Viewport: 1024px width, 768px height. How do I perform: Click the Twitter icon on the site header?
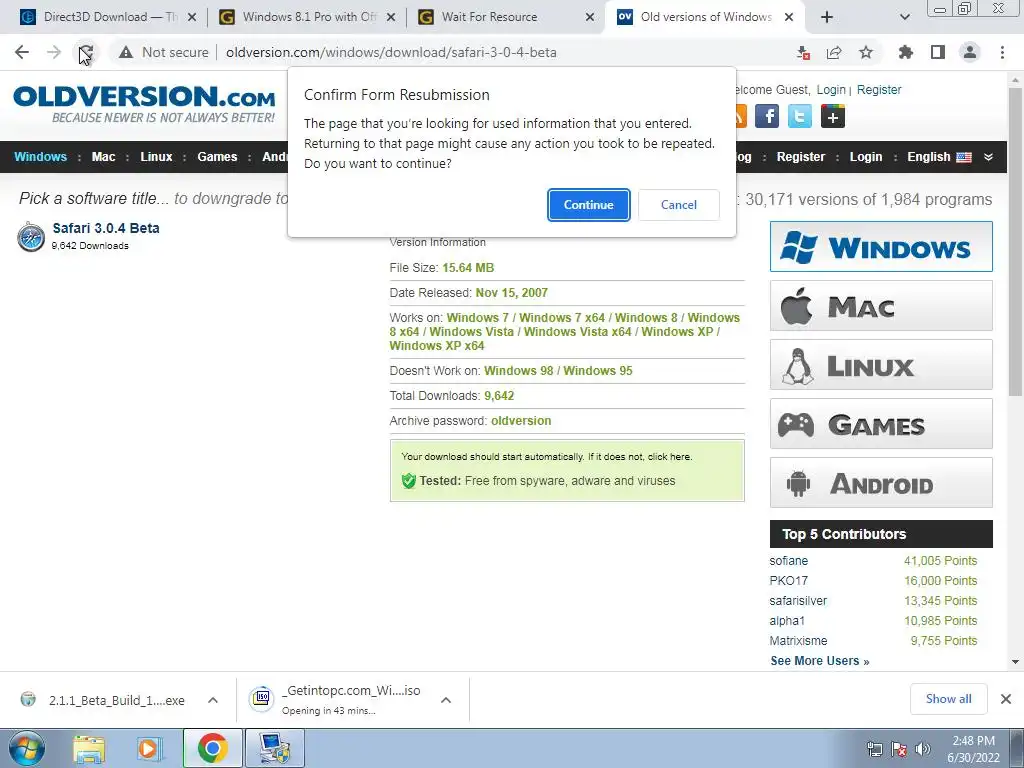(x=799, y=116)
